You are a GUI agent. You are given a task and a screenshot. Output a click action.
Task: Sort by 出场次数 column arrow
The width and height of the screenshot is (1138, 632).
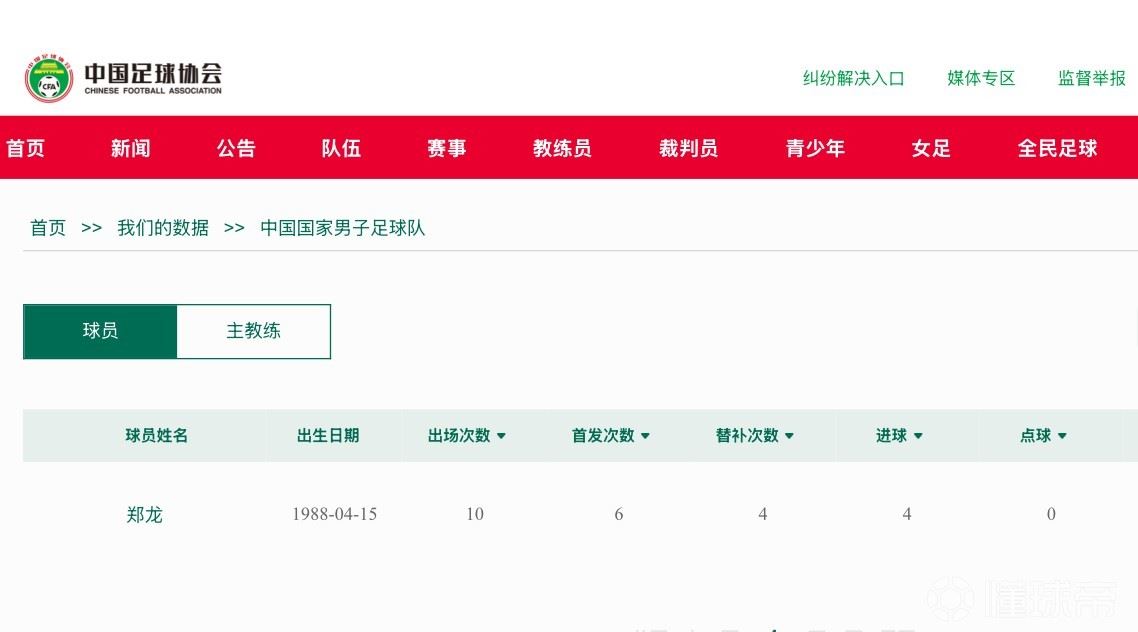click(x=501, y=436)
